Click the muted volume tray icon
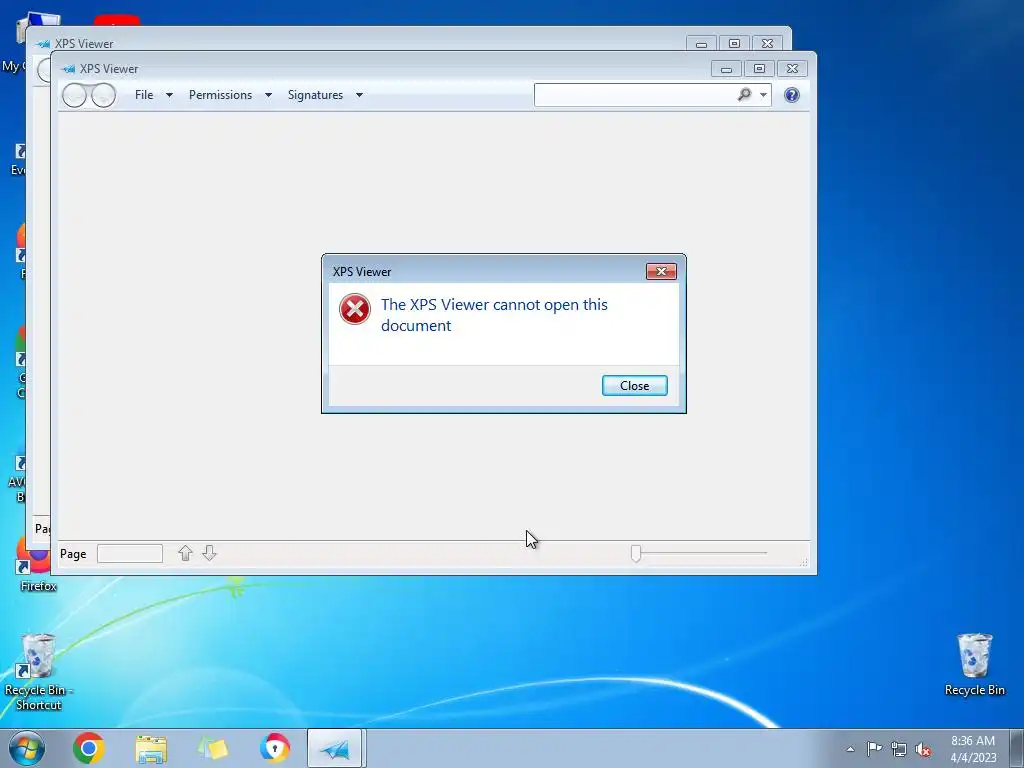This screenshot has width=1024, height=768. (923, 749)
